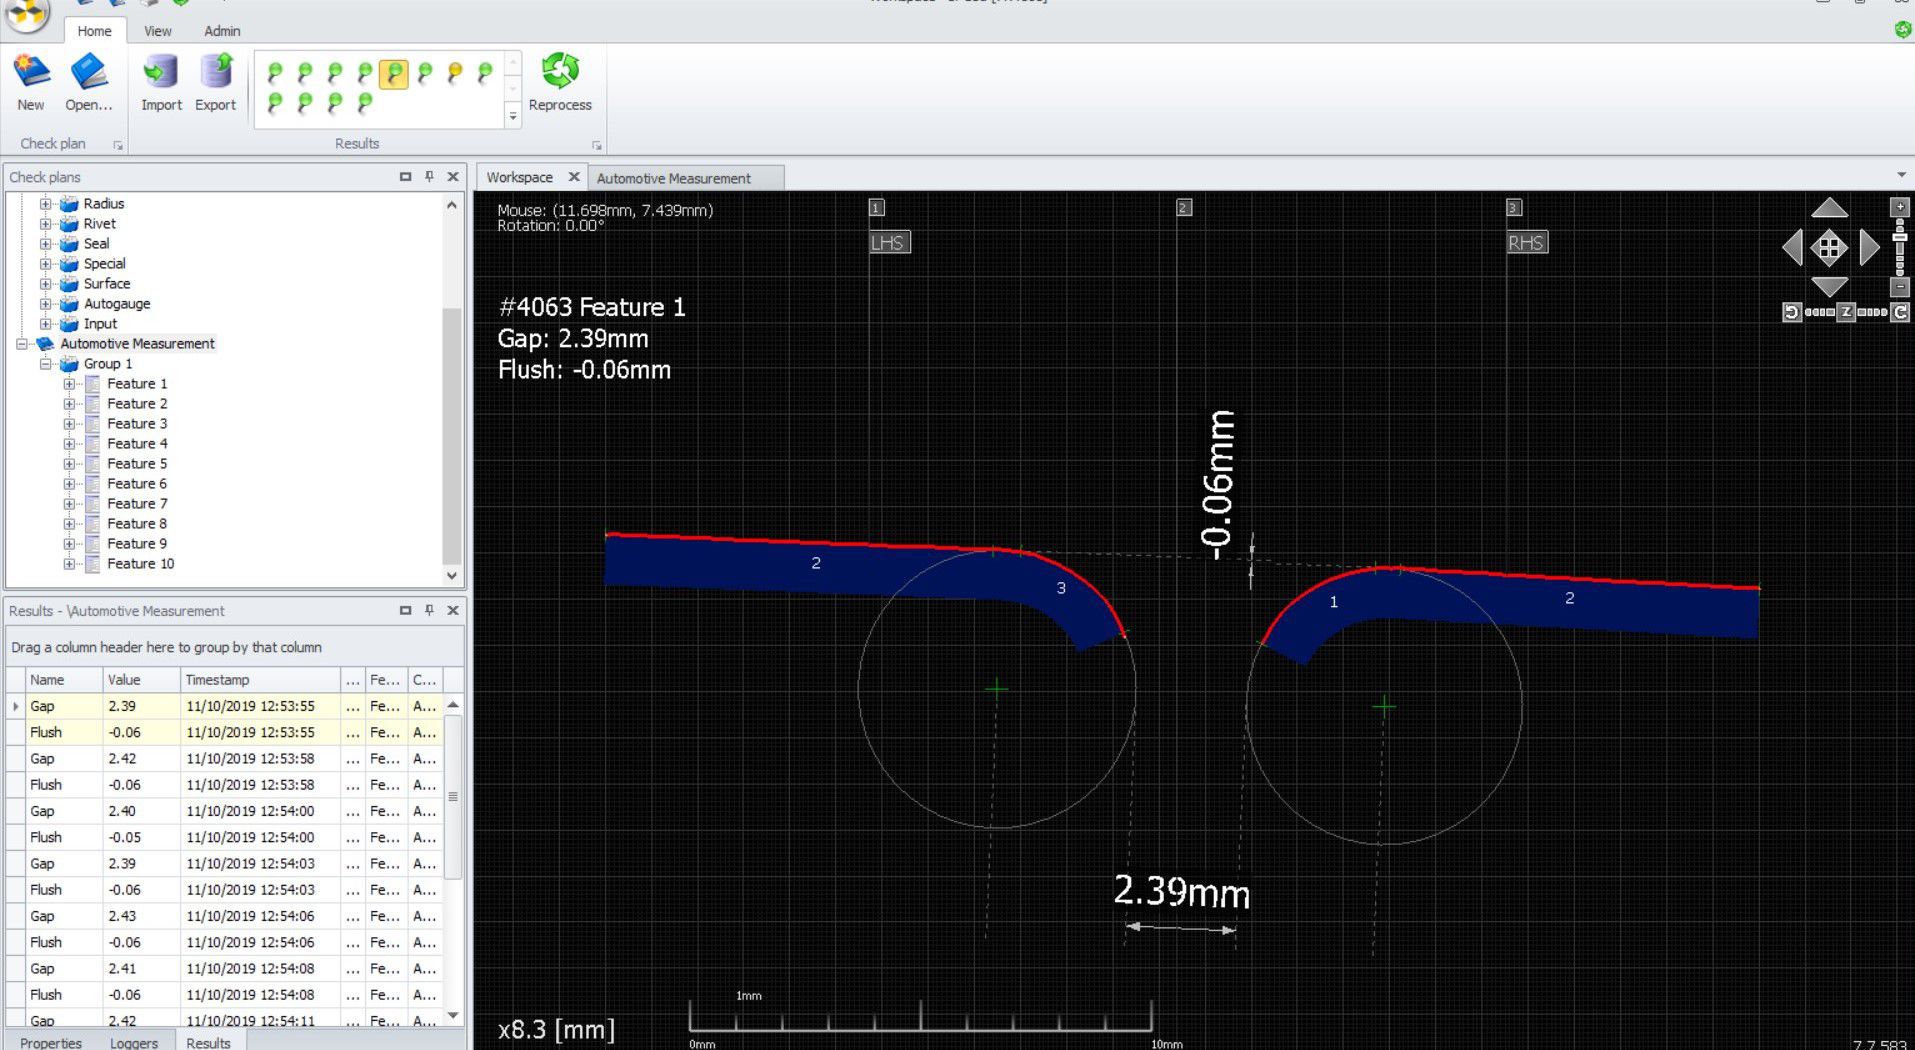This screenshot has width=1915, height=1050.
Task: Switch to the Admin ribbon tab
Action: pyautogui.click(x=221, y=31)
